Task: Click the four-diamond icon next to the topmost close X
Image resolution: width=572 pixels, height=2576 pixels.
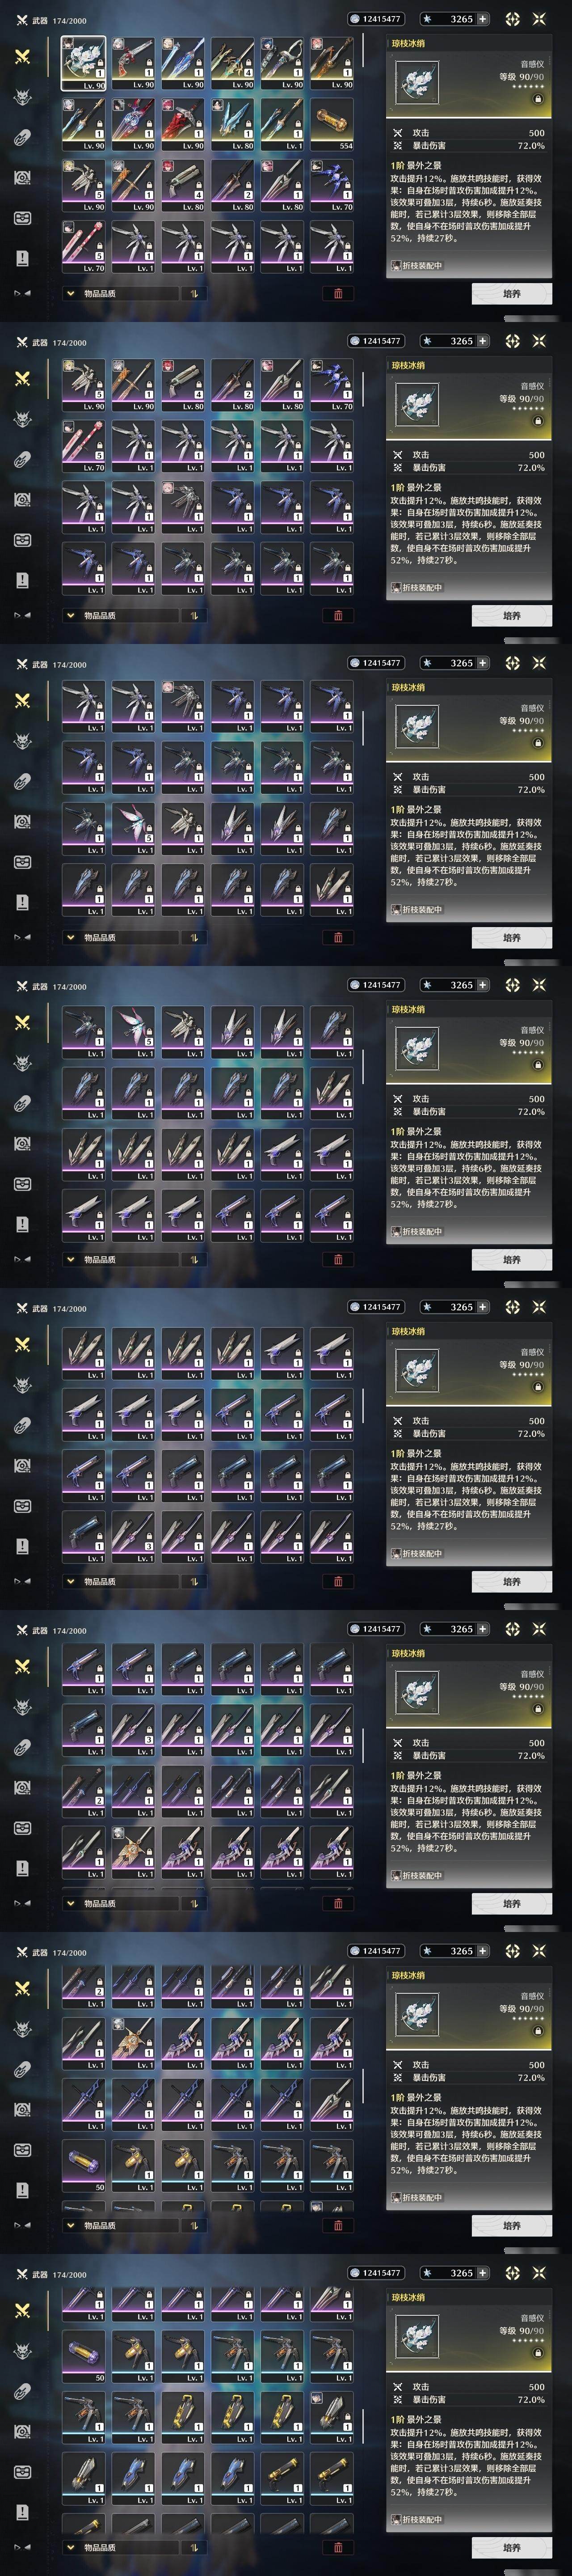Action: click(512, 19)
